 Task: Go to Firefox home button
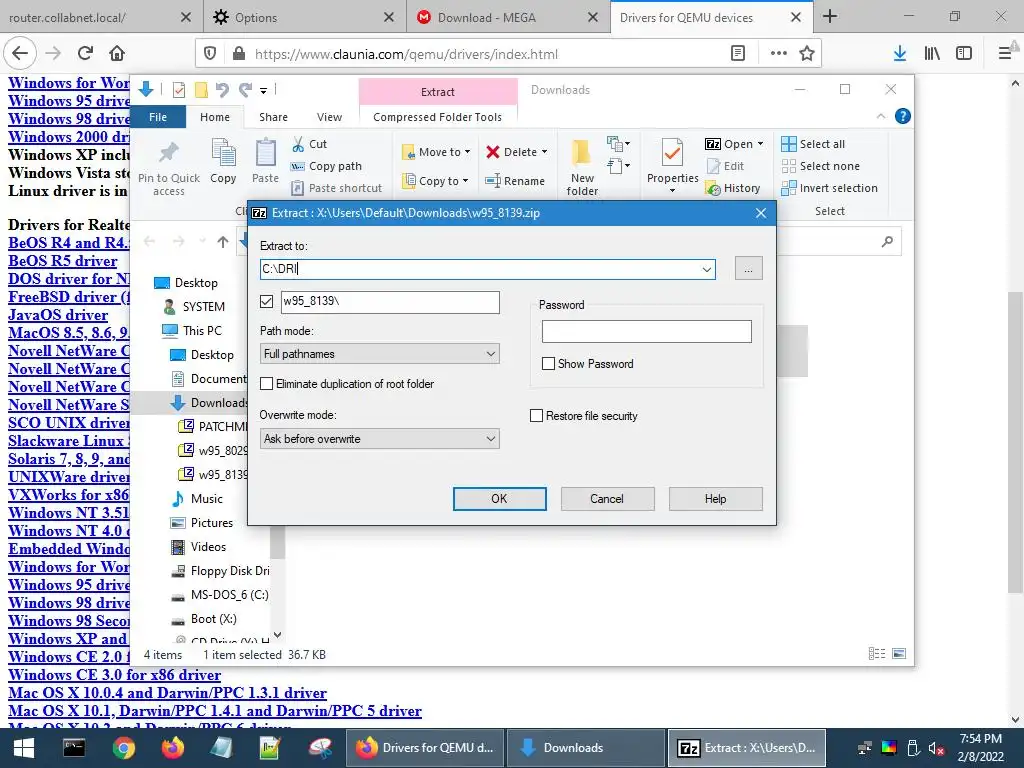point(117,53)
